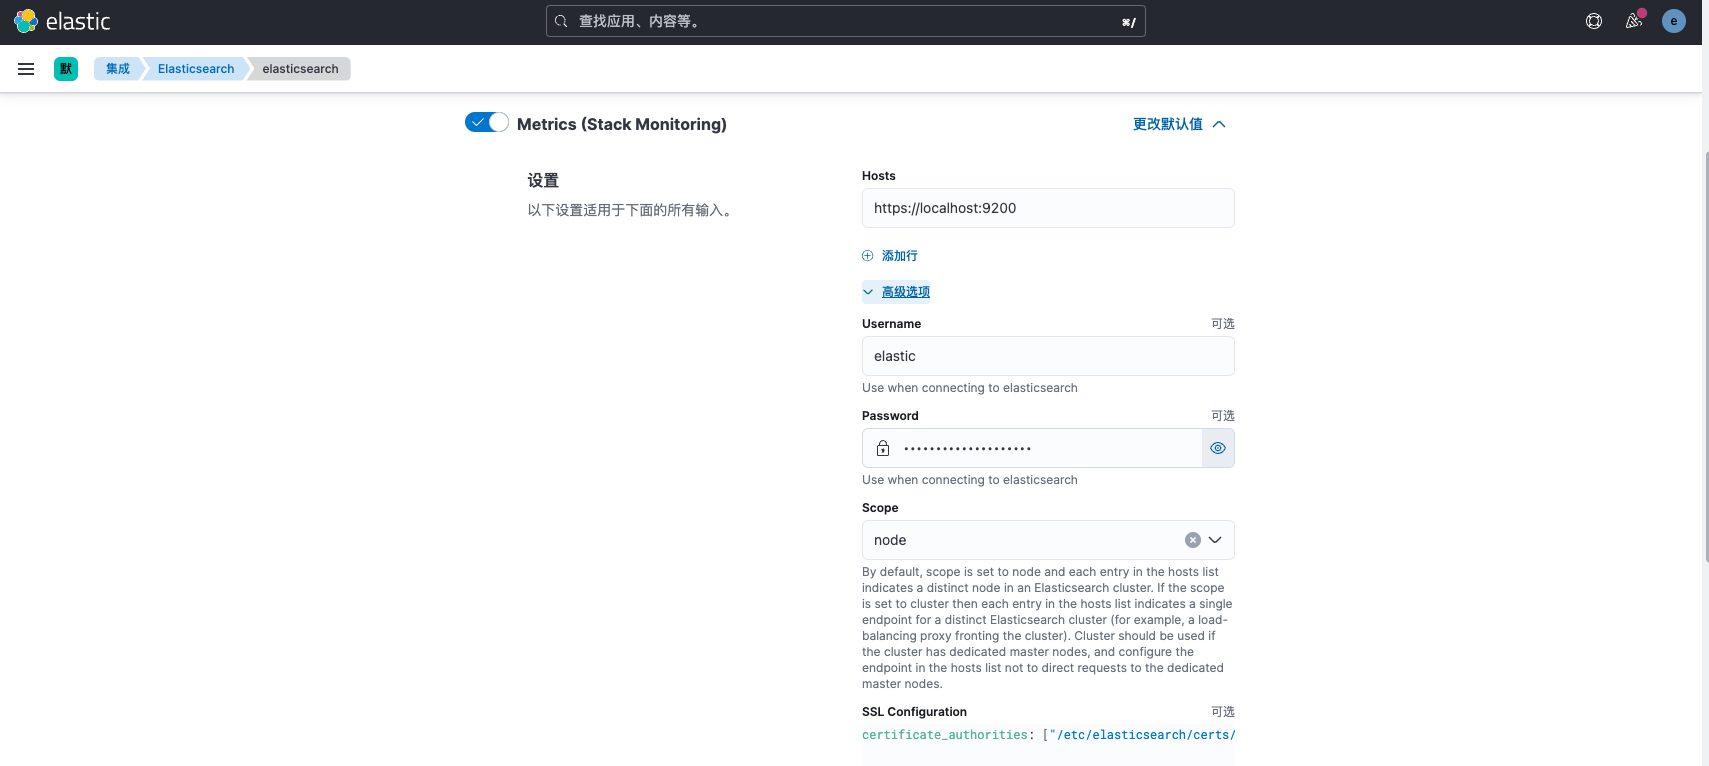Disable Metrics (Stack Monitoring) toggle

(487, 122)
